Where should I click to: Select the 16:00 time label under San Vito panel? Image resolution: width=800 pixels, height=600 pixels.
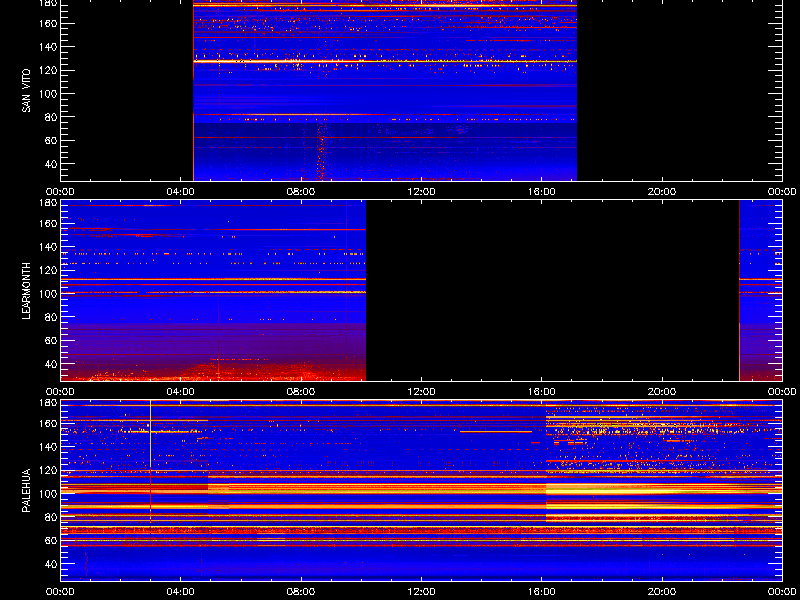point(542,192)
